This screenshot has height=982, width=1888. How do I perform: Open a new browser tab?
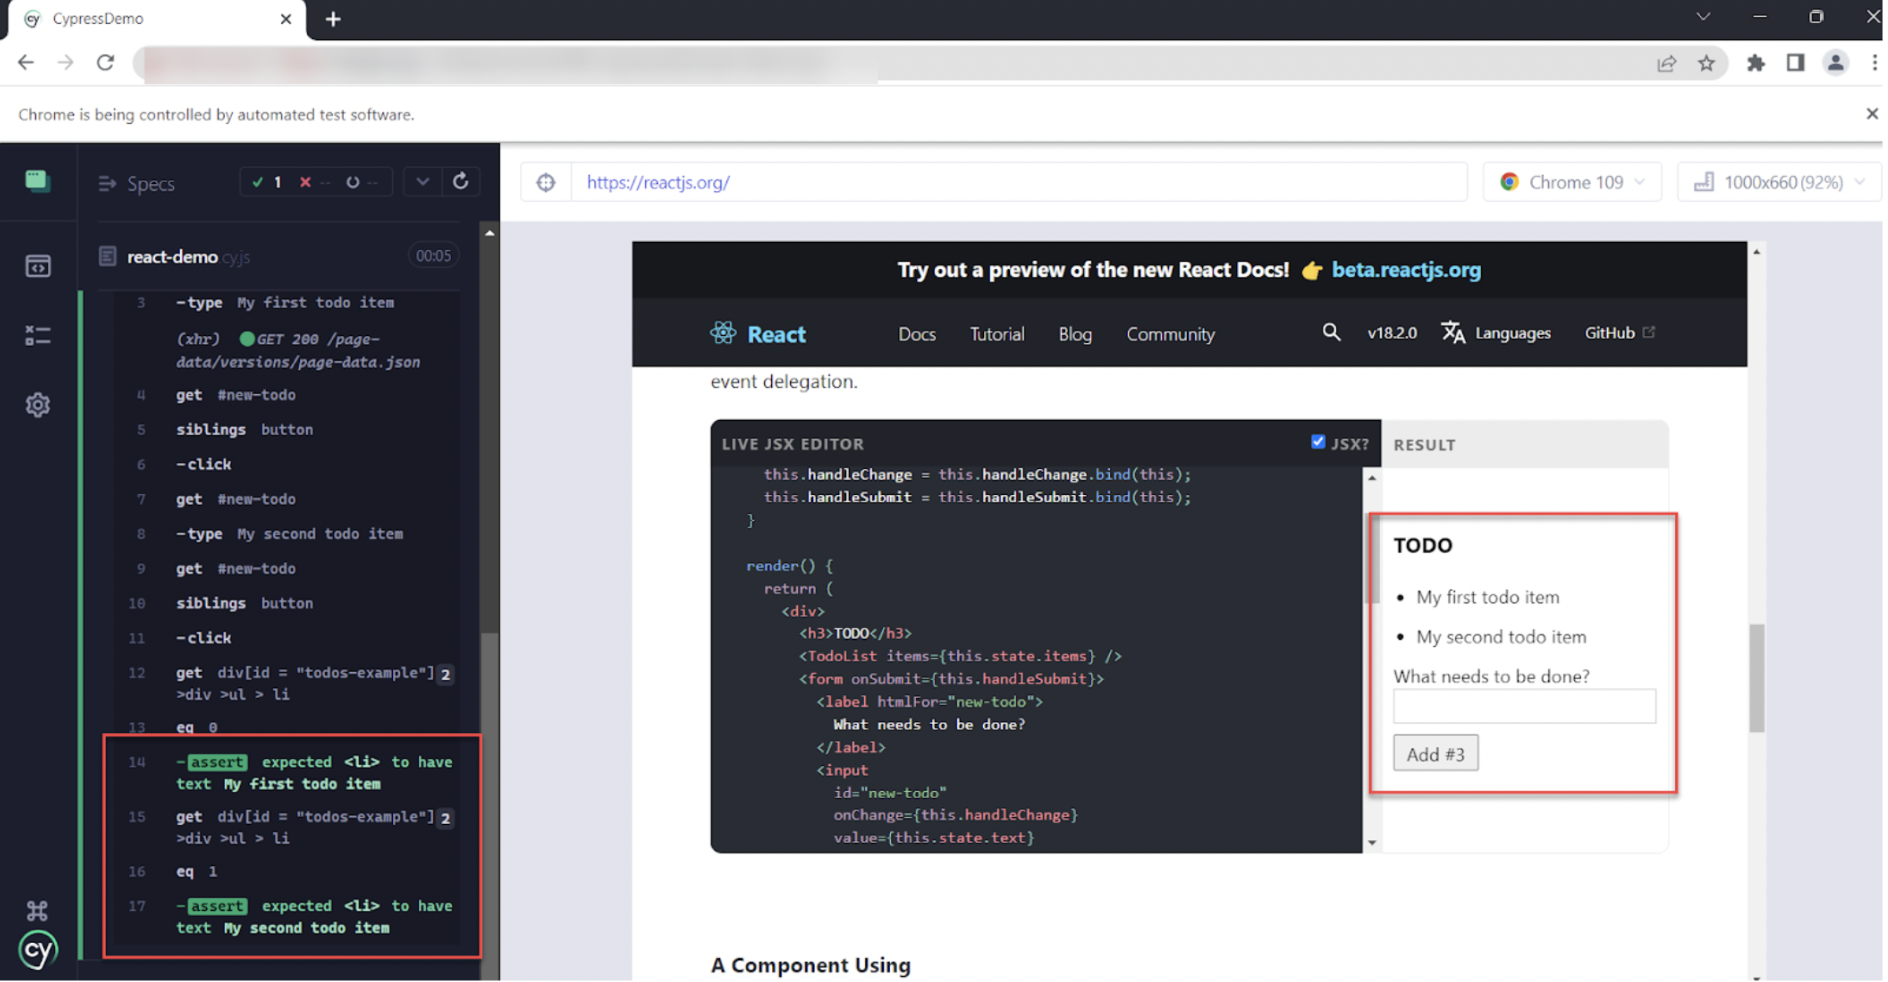pyautogui.click(x=333, y=19)
